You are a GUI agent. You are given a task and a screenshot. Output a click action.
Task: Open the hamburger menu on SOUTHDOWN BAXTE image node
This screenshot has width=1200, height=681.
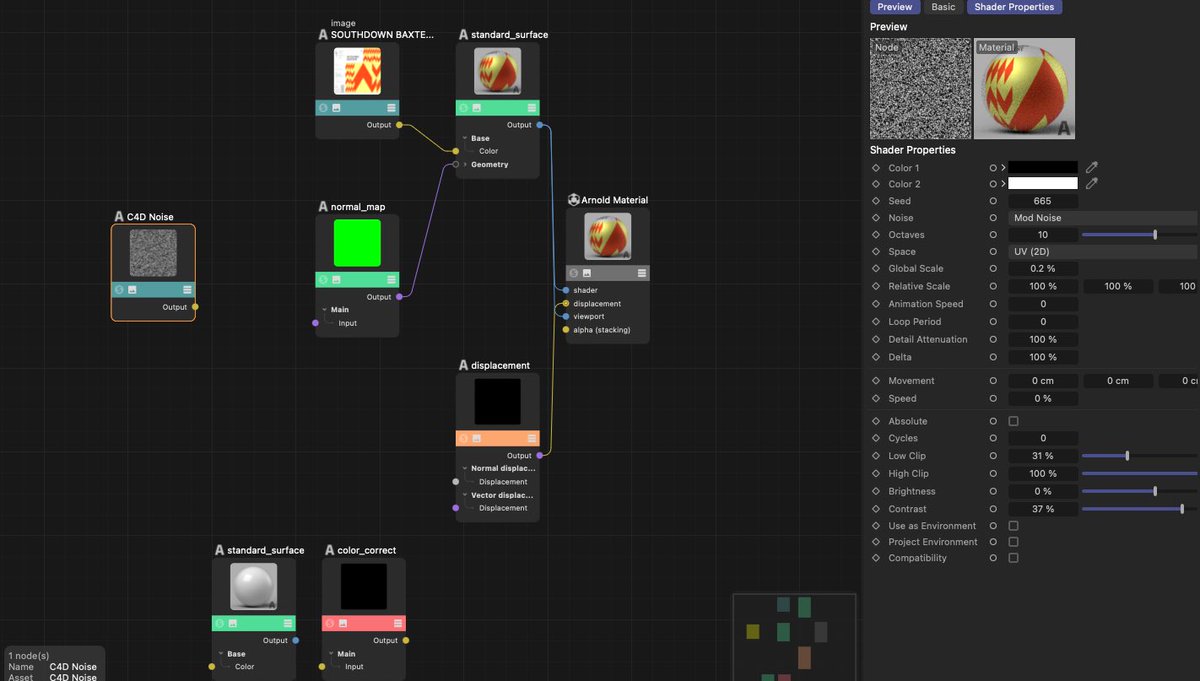tap(391, 108)
